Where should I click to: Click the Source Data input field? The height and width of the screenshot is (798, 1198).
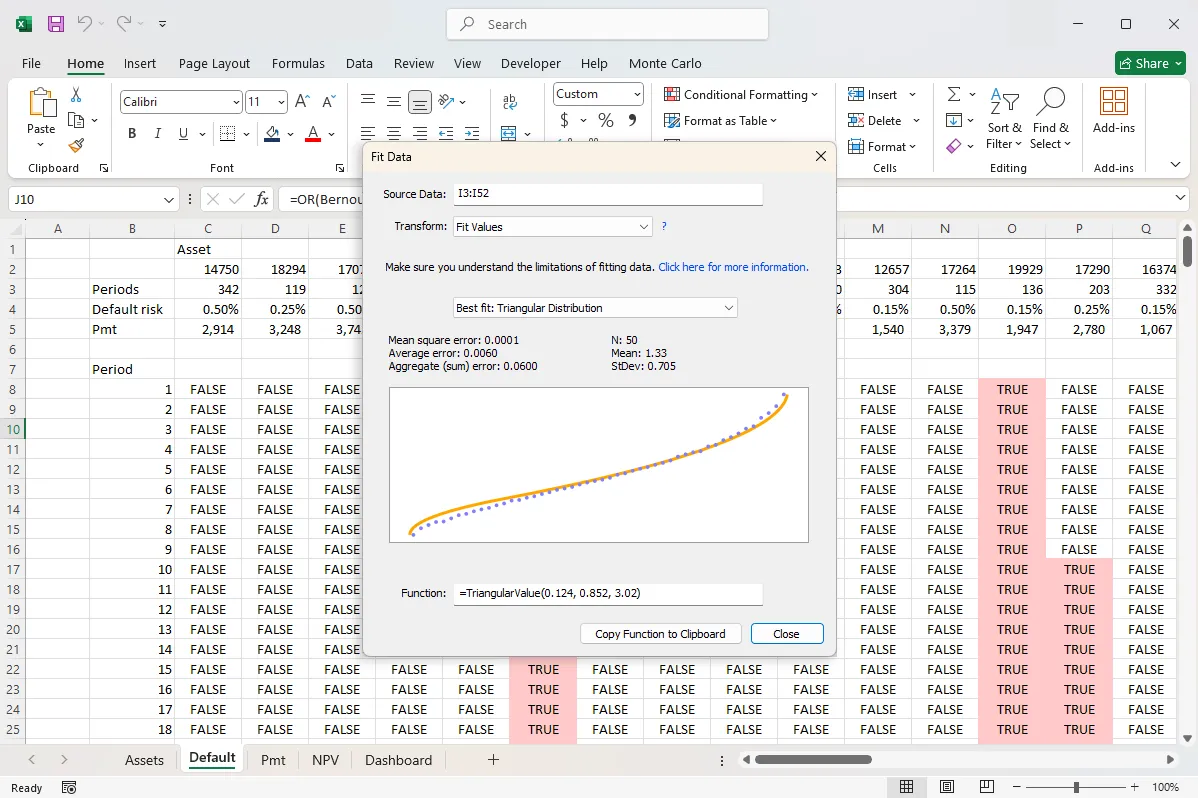(607, 194)
